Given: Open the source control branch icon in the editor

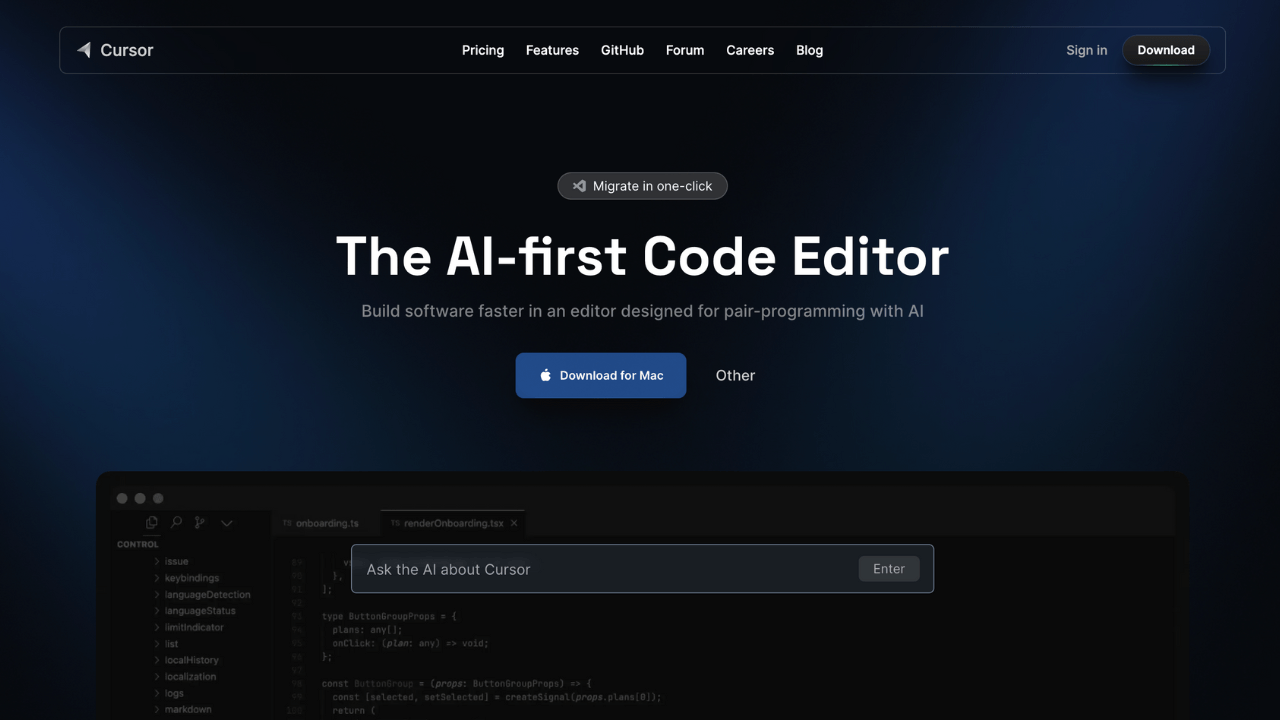Looking at the screenshot, I should tap(200, 522).
